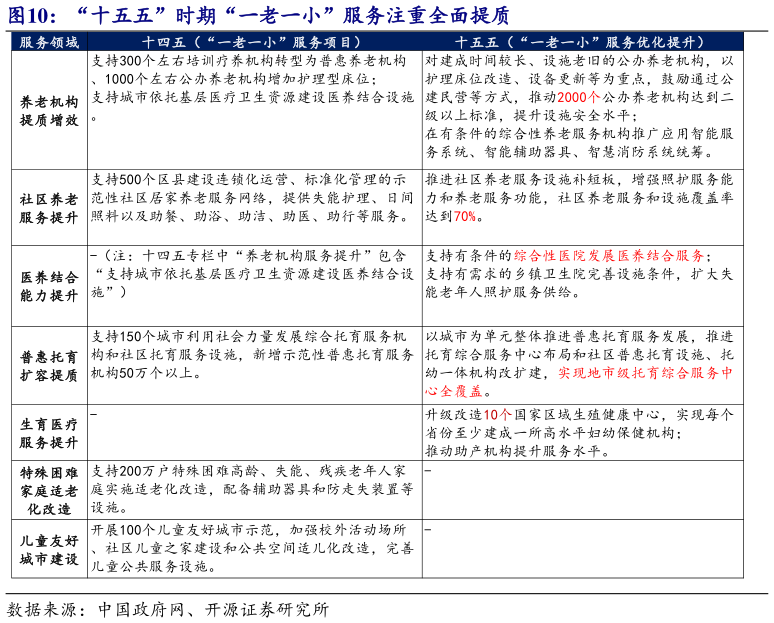
Task: Click the line '支持城市依托基层医疗卫生资源建设' in first row
Action: [253, 97]
